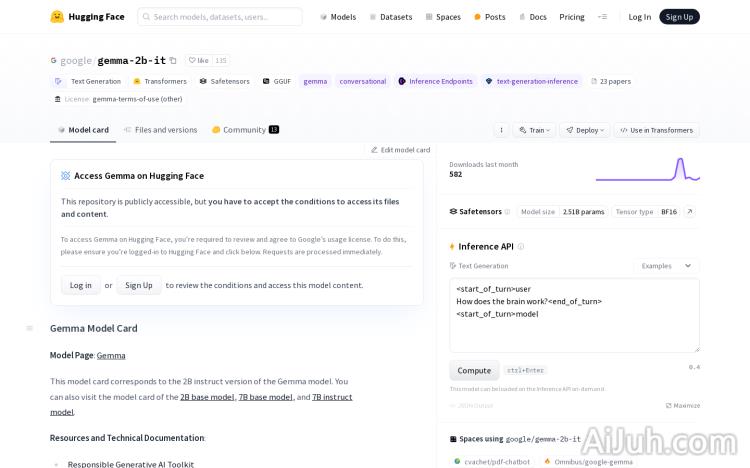
Task: Open the extra navigation menu icon
Action: [602, 17]
